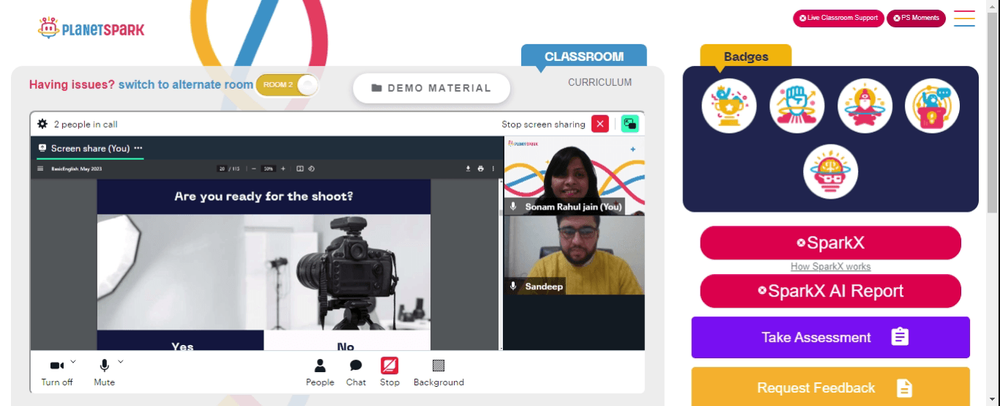Switch to the Curriculum tab
Image resolution: width=1000 pixels, height=406 pixels.
point(599,82)
